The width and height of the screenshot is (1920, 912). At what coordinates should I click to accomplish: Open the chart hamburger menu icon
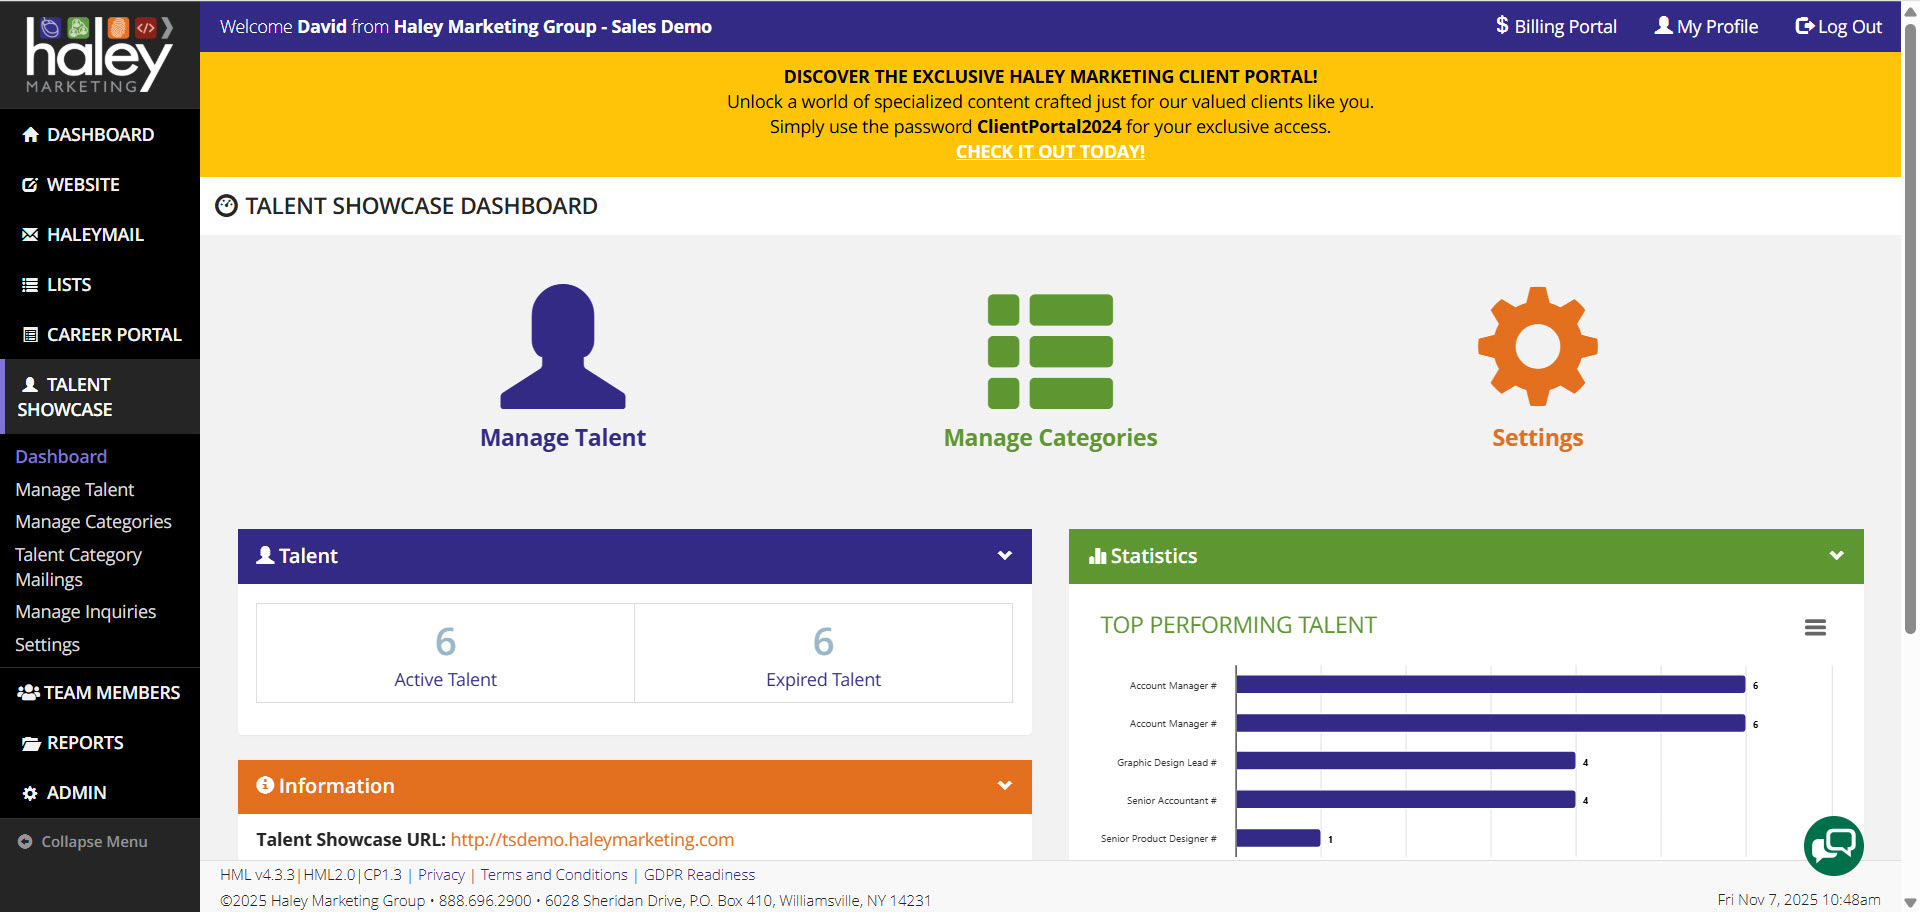pos(1815,627)
